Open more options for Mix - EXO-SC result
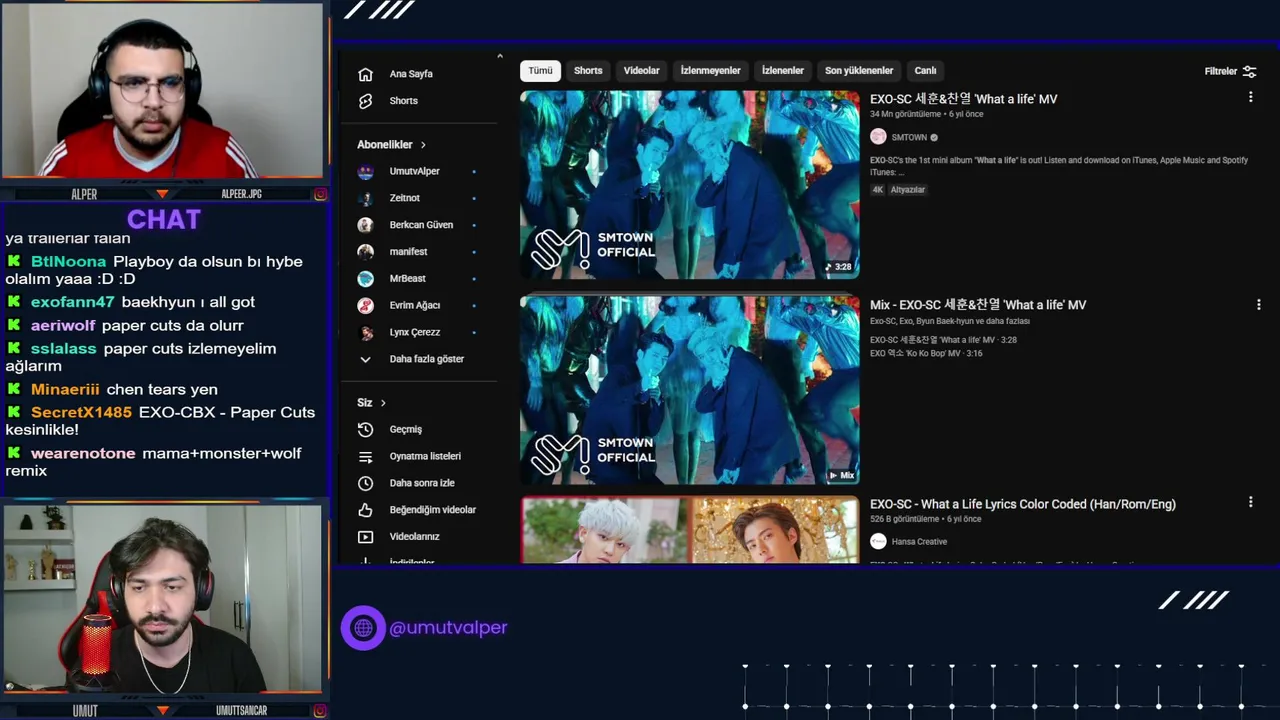The width and height of the screenshot is (1280, 720). (x=1258, y=304)
